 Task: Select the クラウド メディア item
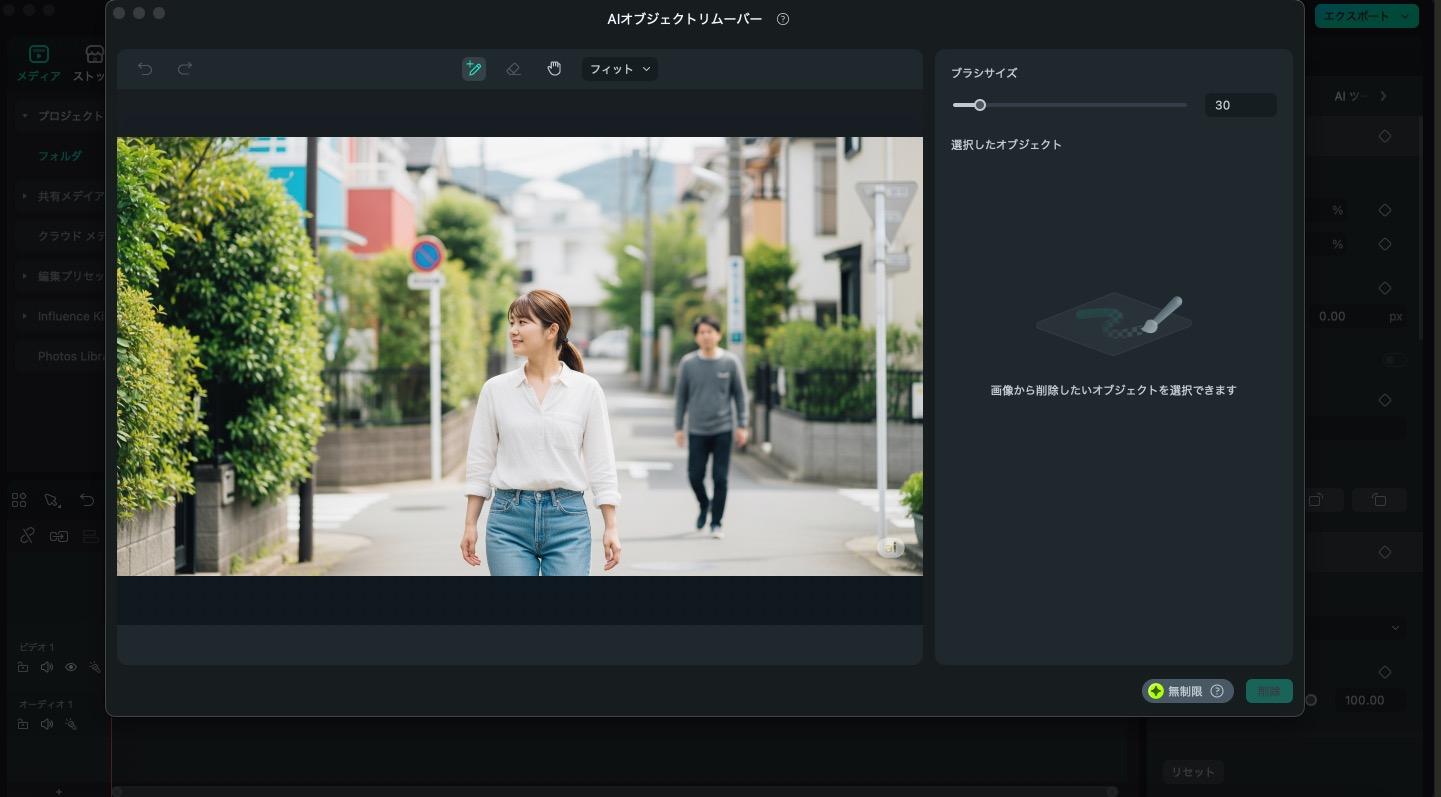click(71, 236)
